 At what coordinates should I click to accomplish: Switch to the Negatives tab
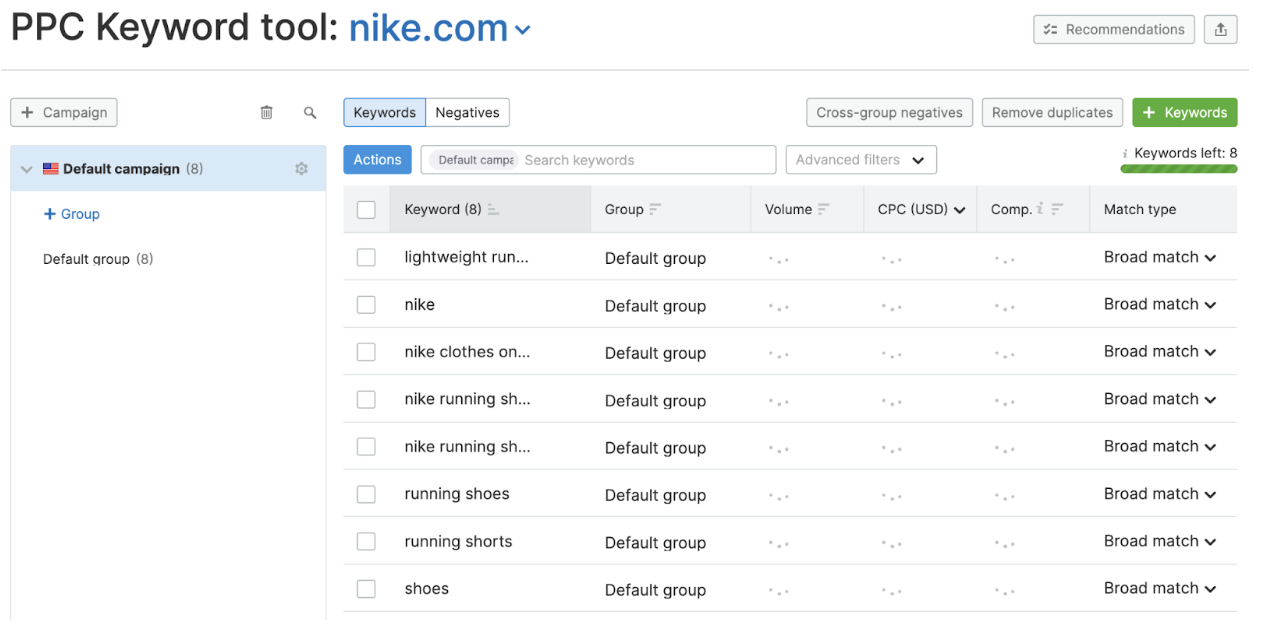(x=467, y=113)
